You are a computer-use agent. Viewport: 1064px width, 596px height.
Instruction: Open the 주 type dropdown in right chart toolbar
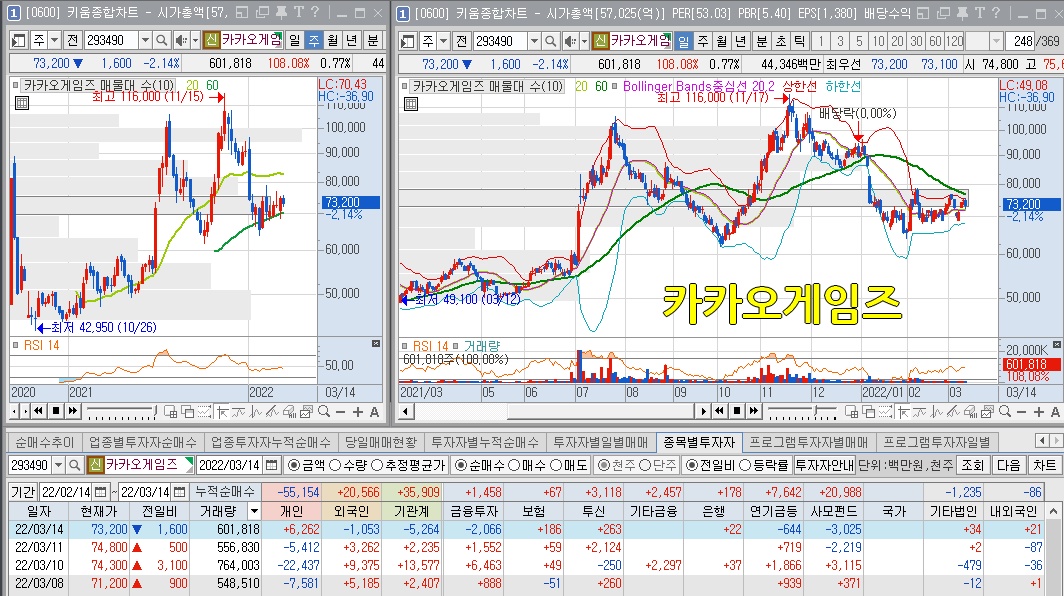[444, 41]
